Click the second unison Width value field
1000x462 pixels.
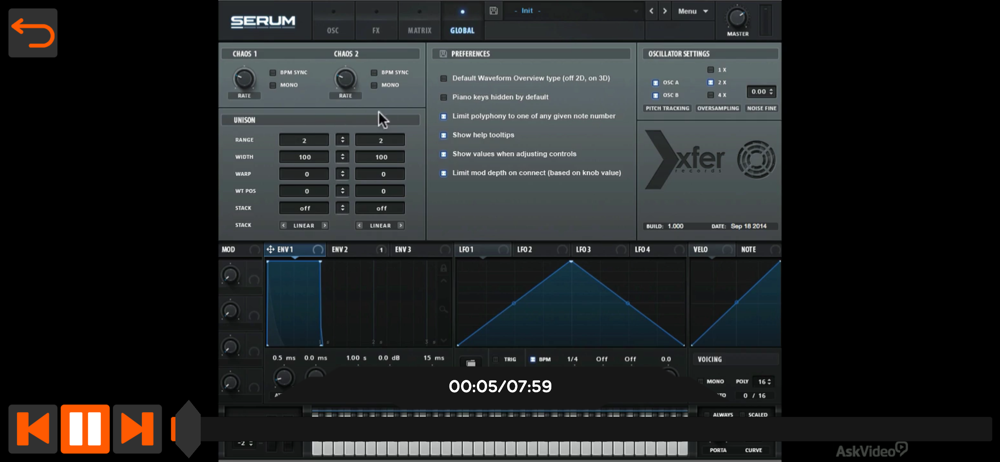[x=380, y=157]
